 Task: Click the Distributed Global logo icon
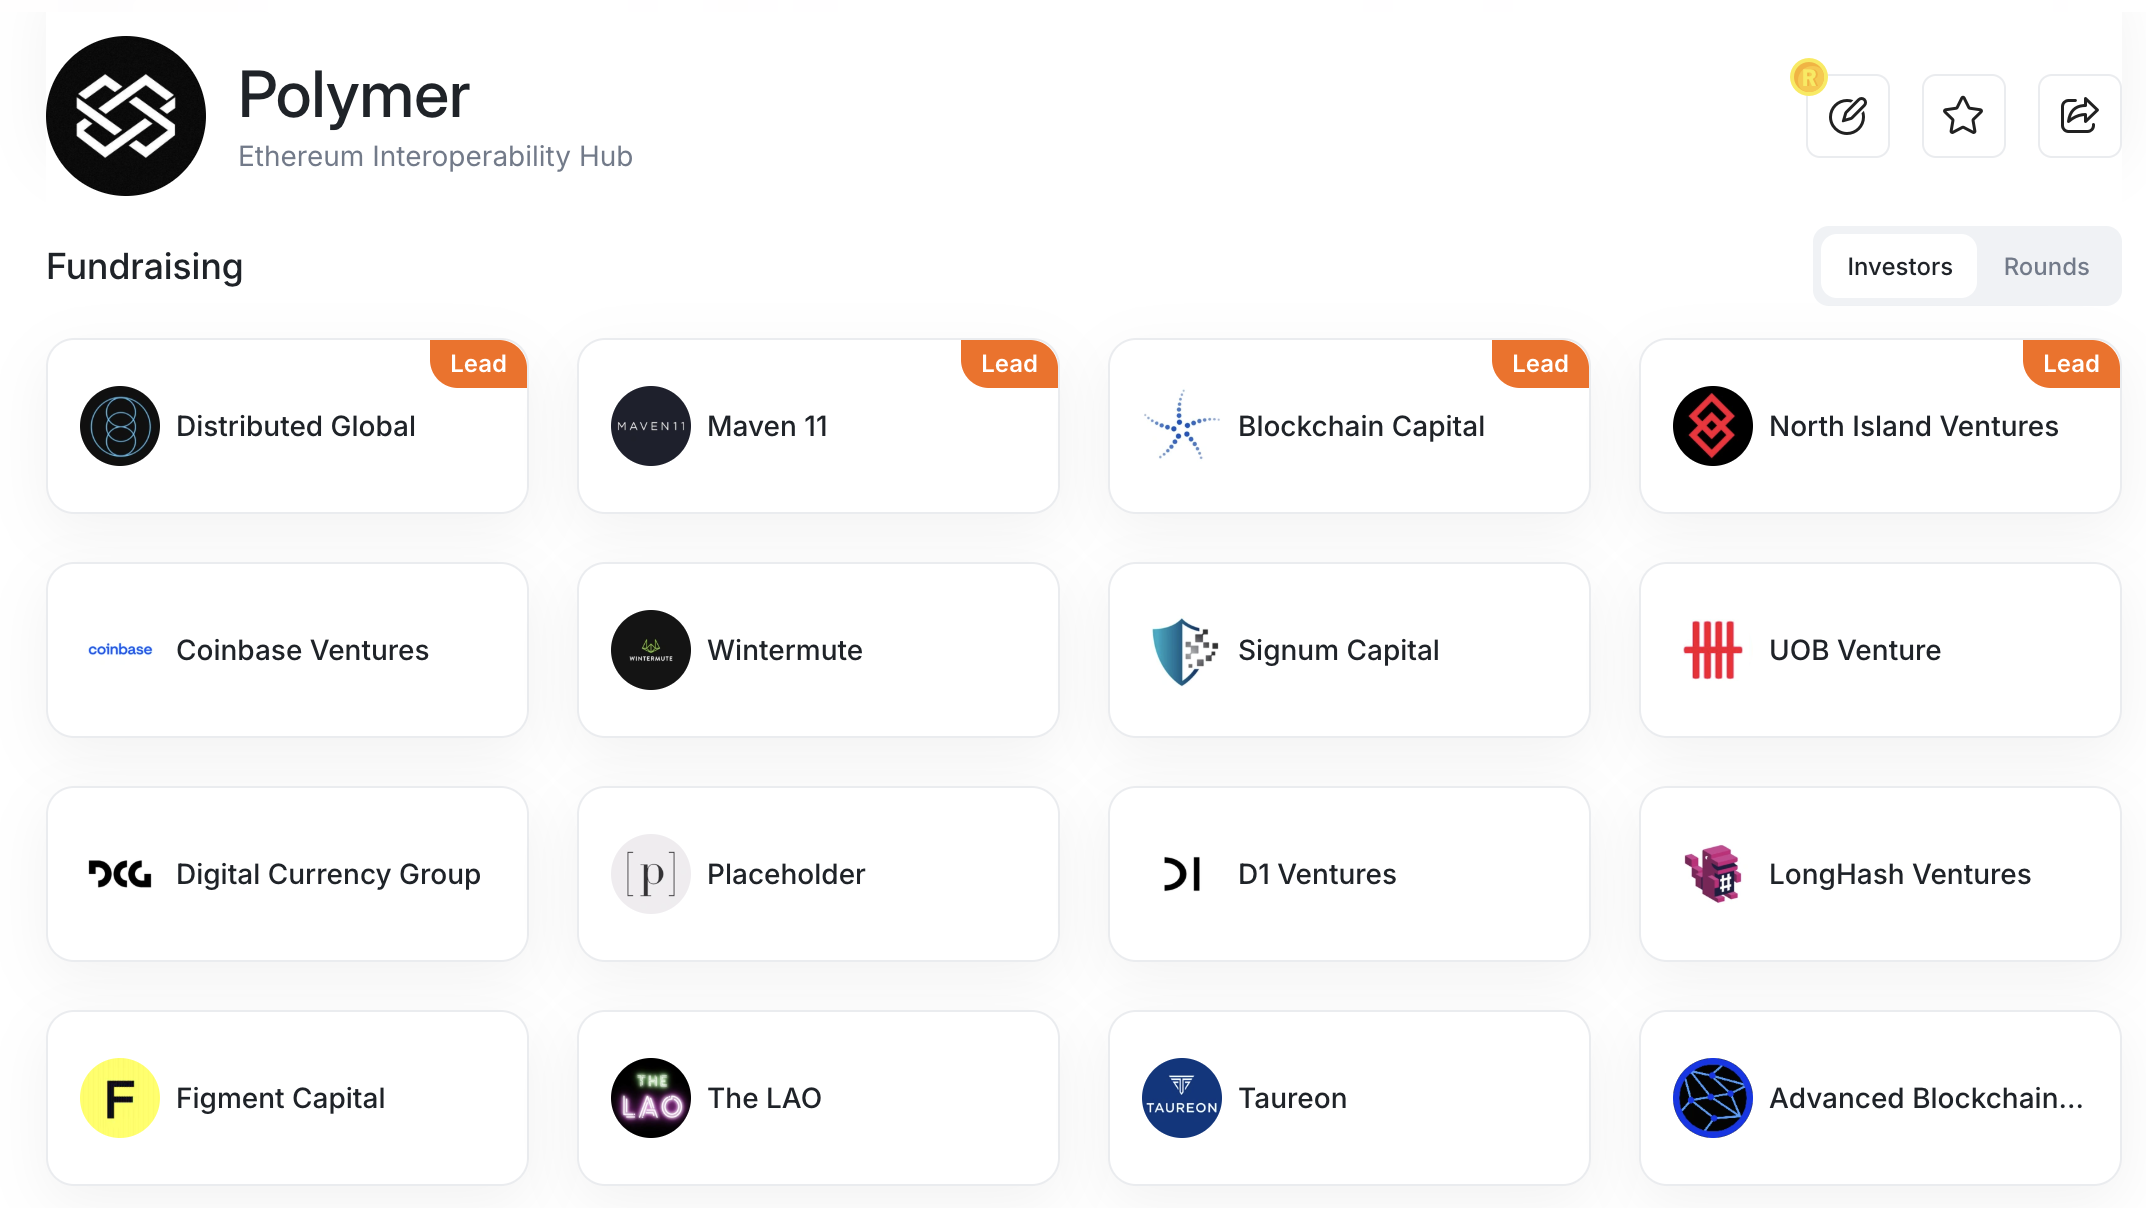(x=120, y=426)
